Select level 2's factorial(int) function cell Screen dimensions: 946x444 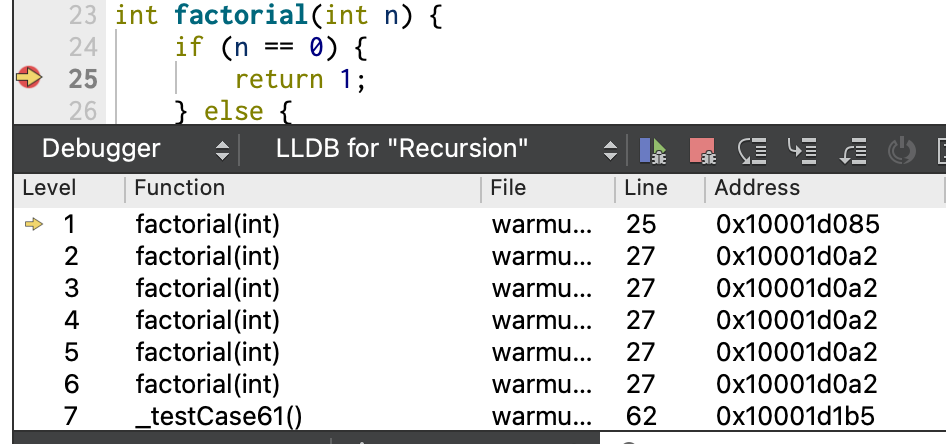pos(208,257)
